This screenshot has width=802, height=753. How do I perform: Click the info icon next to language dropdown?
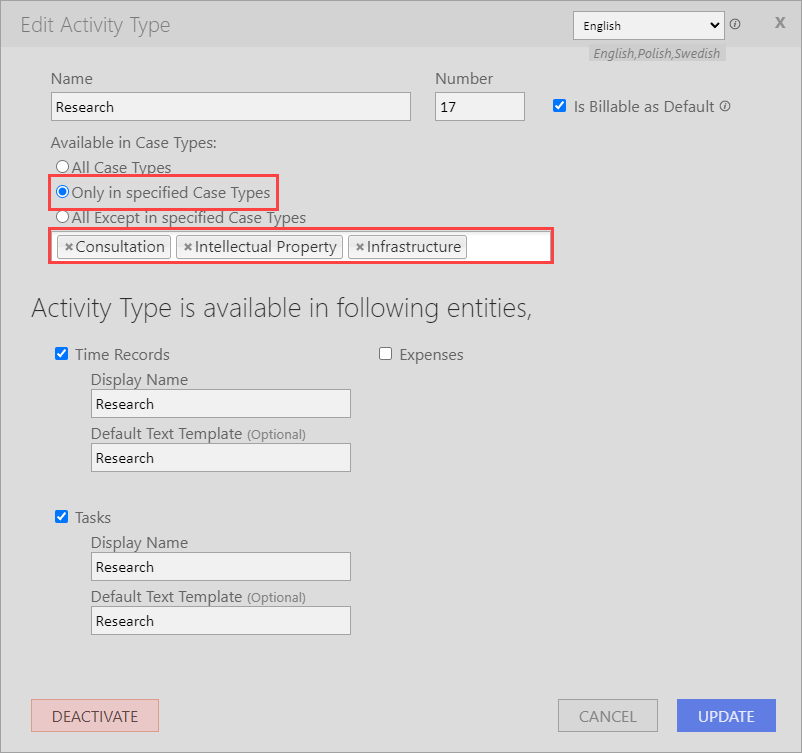(735, 24)
